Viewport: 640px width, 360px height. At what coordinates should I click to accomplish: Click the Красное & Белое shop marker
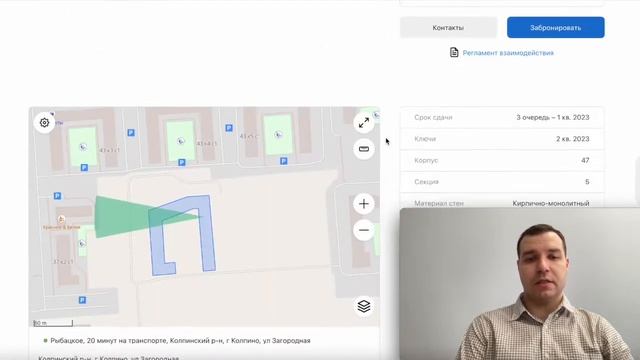click(61, 220)
